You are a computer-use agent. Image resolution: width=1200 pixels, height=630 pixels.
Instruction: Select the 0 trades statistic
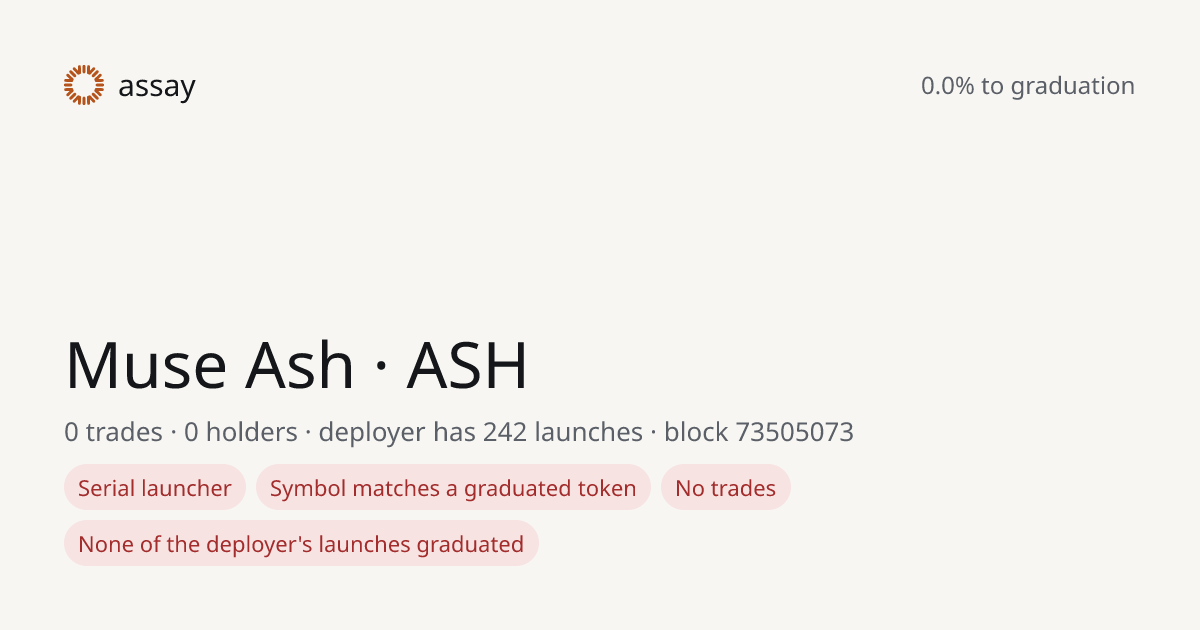(113, 432)
